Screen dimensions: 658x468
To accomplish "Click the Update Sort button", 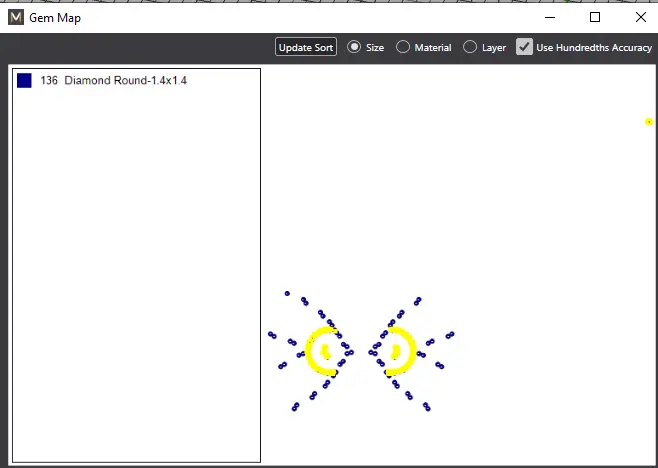I will (x=306, y=47).
